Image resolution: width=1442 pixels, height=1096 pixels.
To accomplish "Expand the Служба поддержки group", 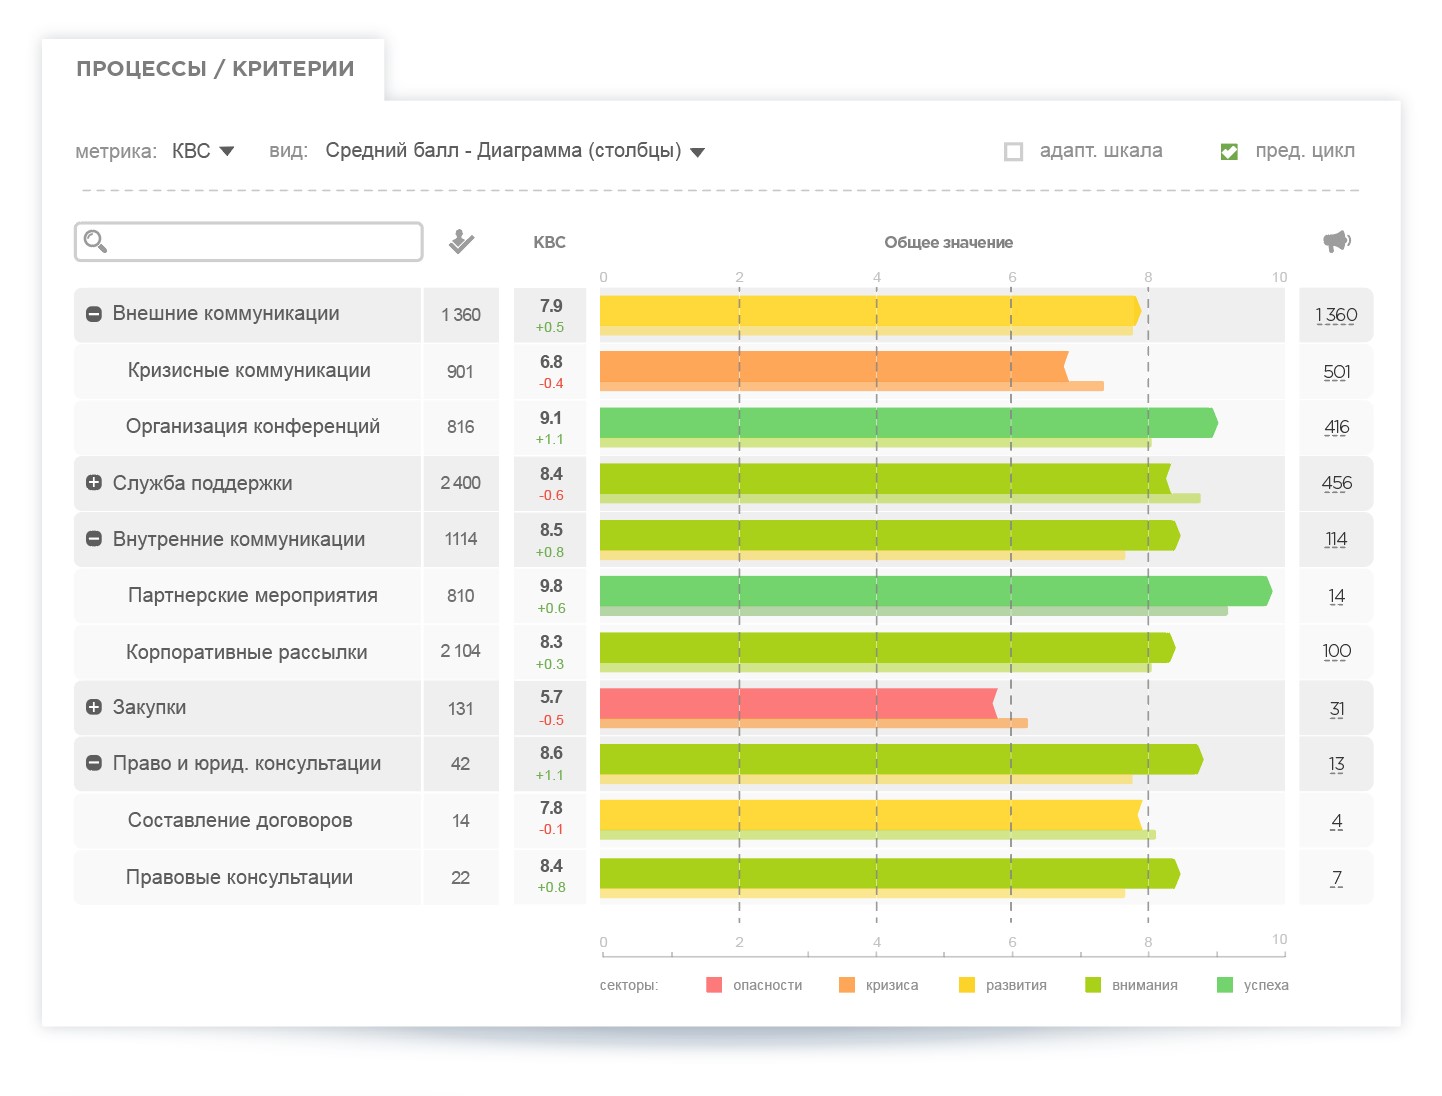I will (x=94, y=483).
